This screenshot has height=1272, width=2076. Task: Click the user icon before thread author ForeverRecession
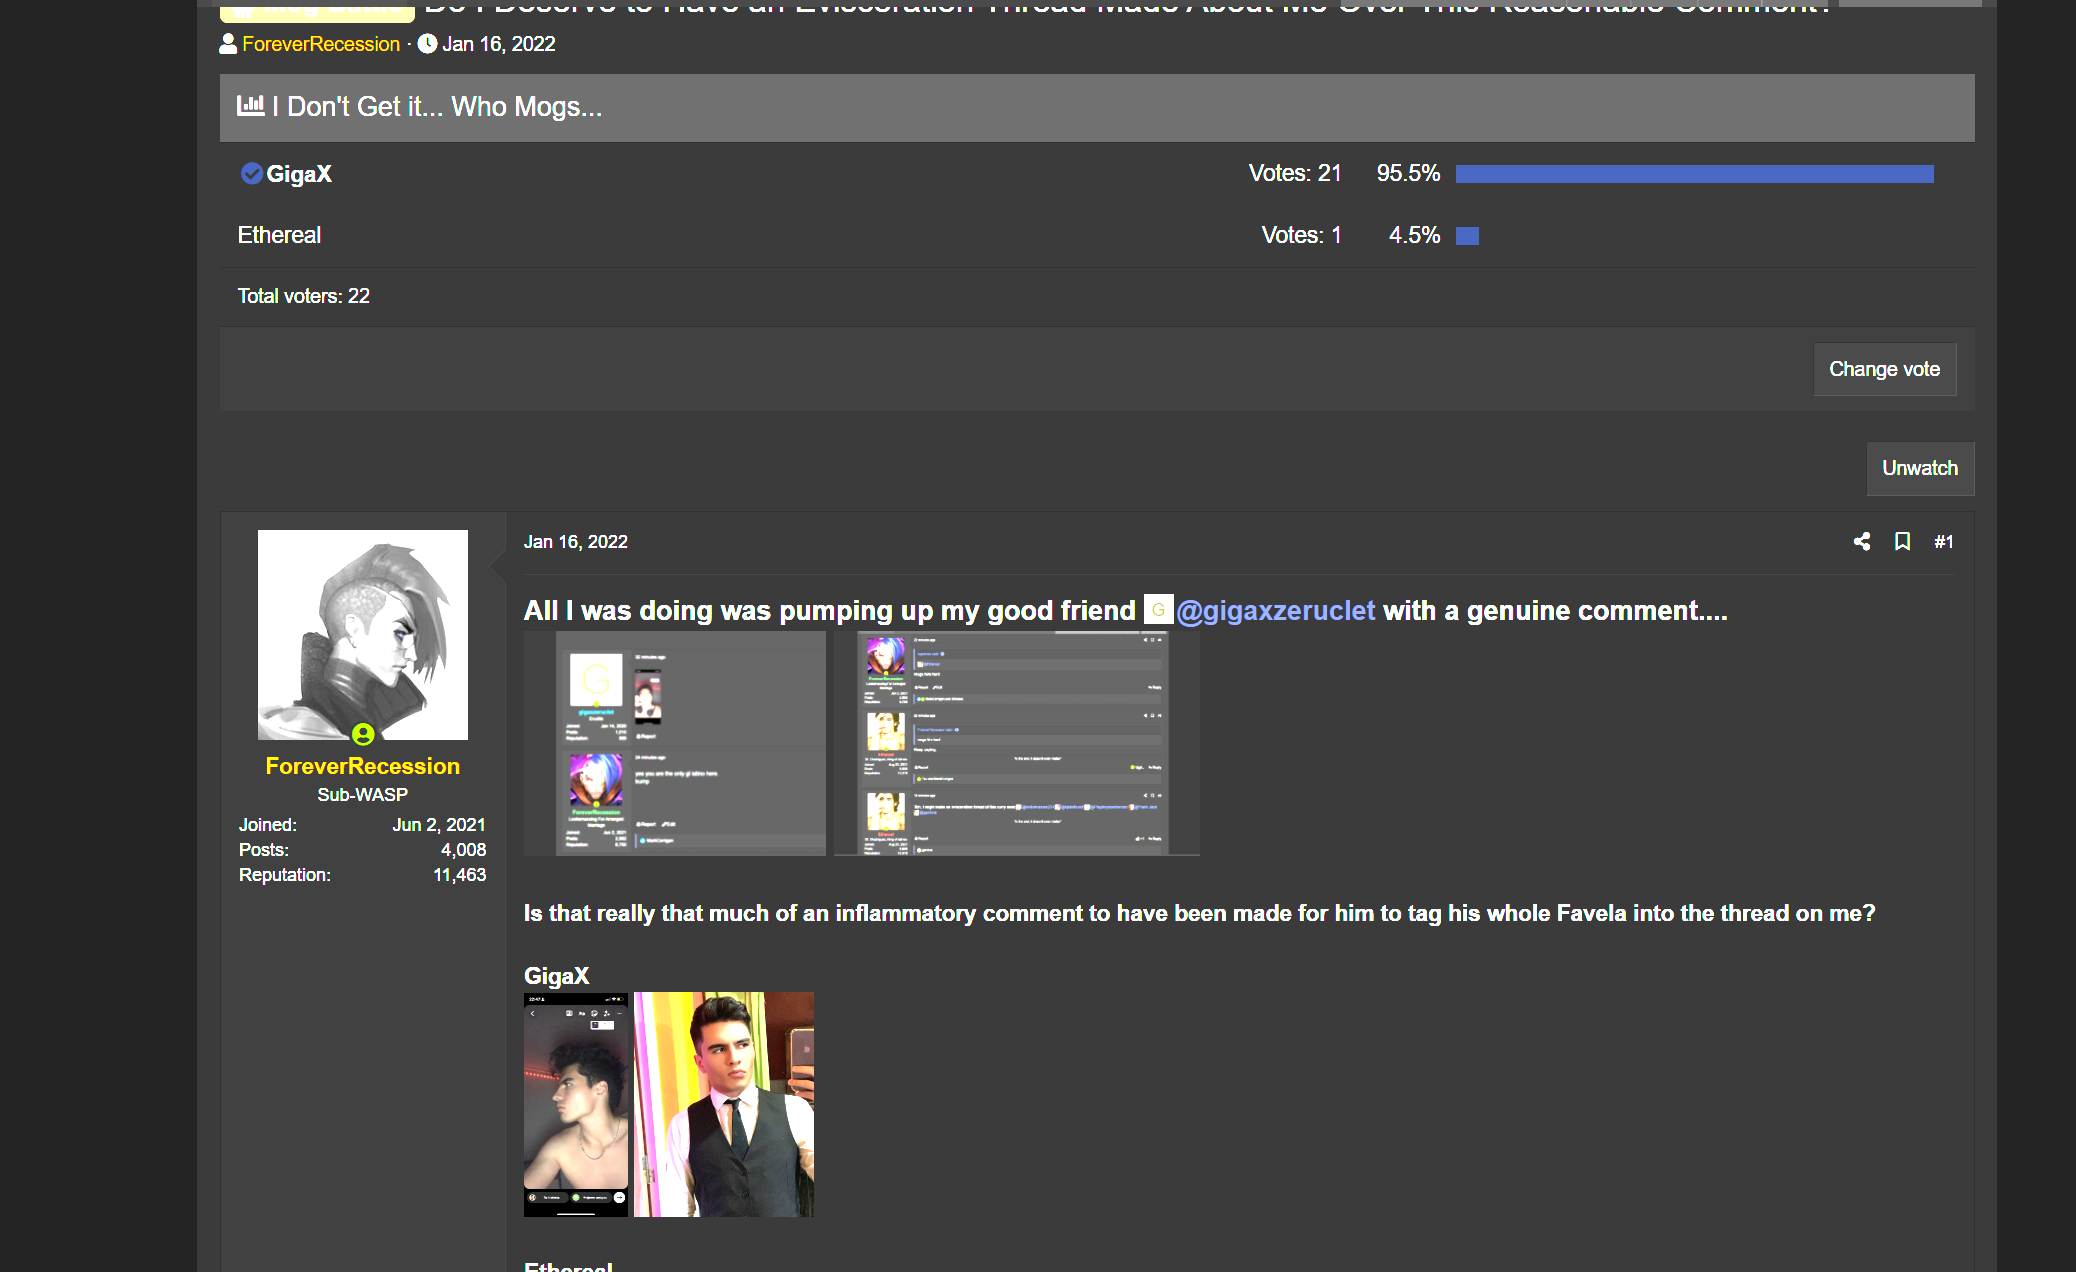pyautogui.click(x=228, y=43)
